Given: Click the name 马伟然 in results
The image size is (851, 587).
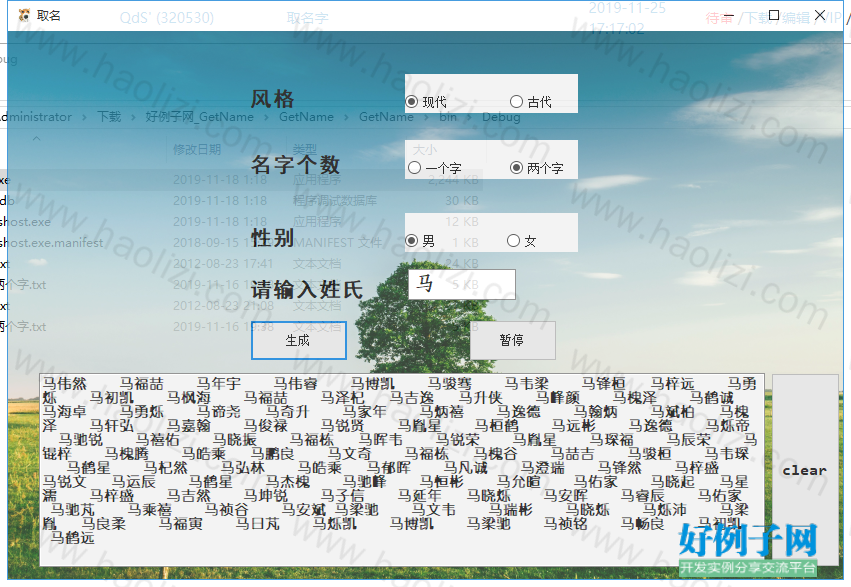Looking at the screenshot, I should (65, 384).
